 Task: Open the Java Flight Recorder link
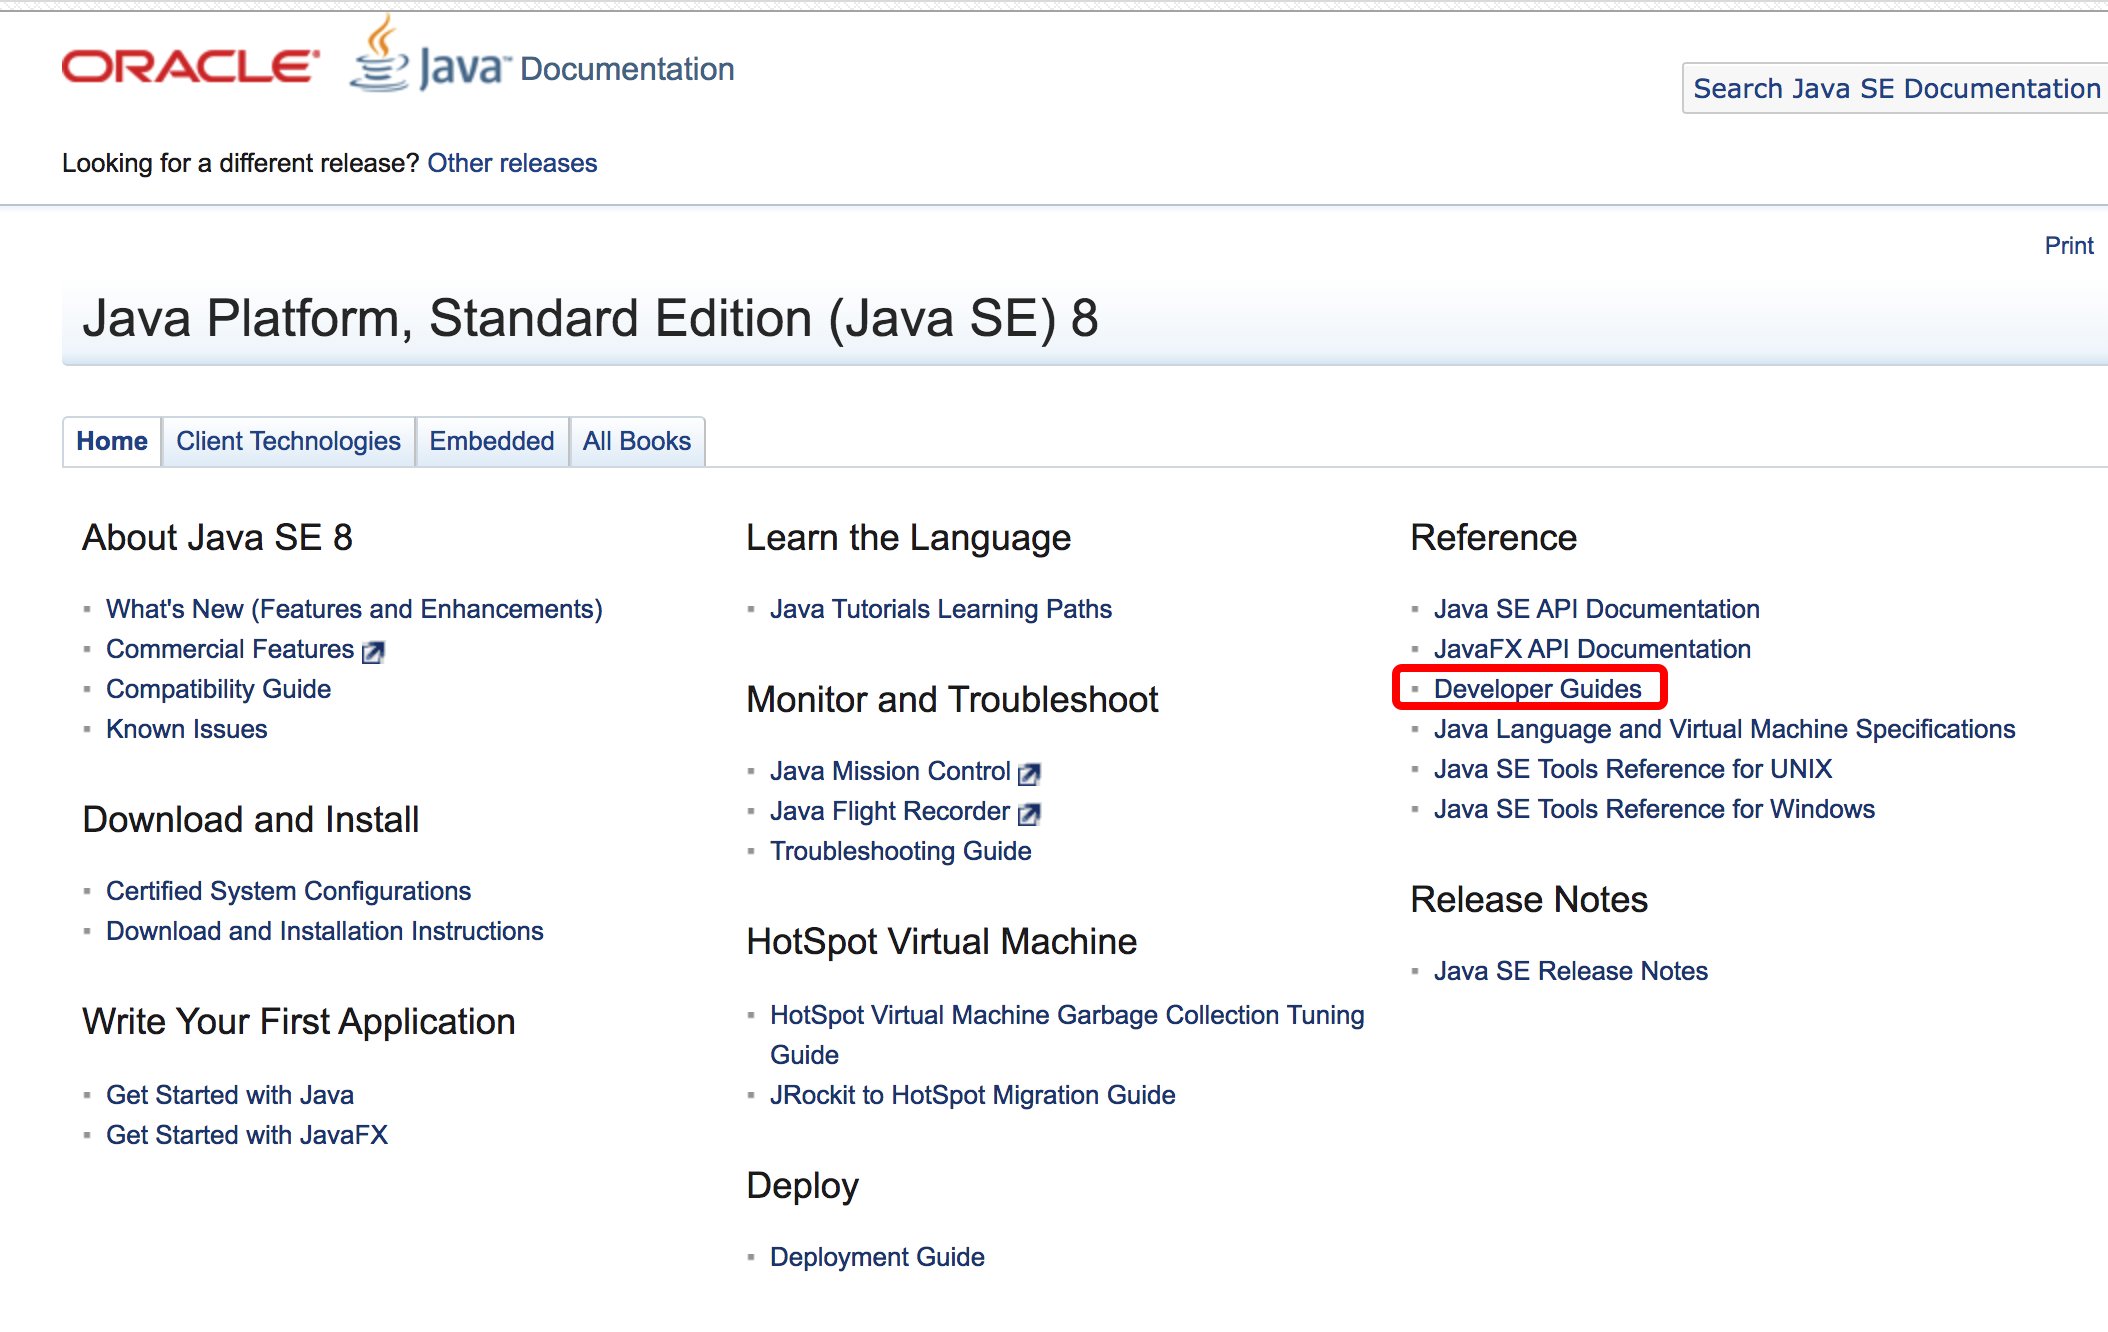click(890, 811)
